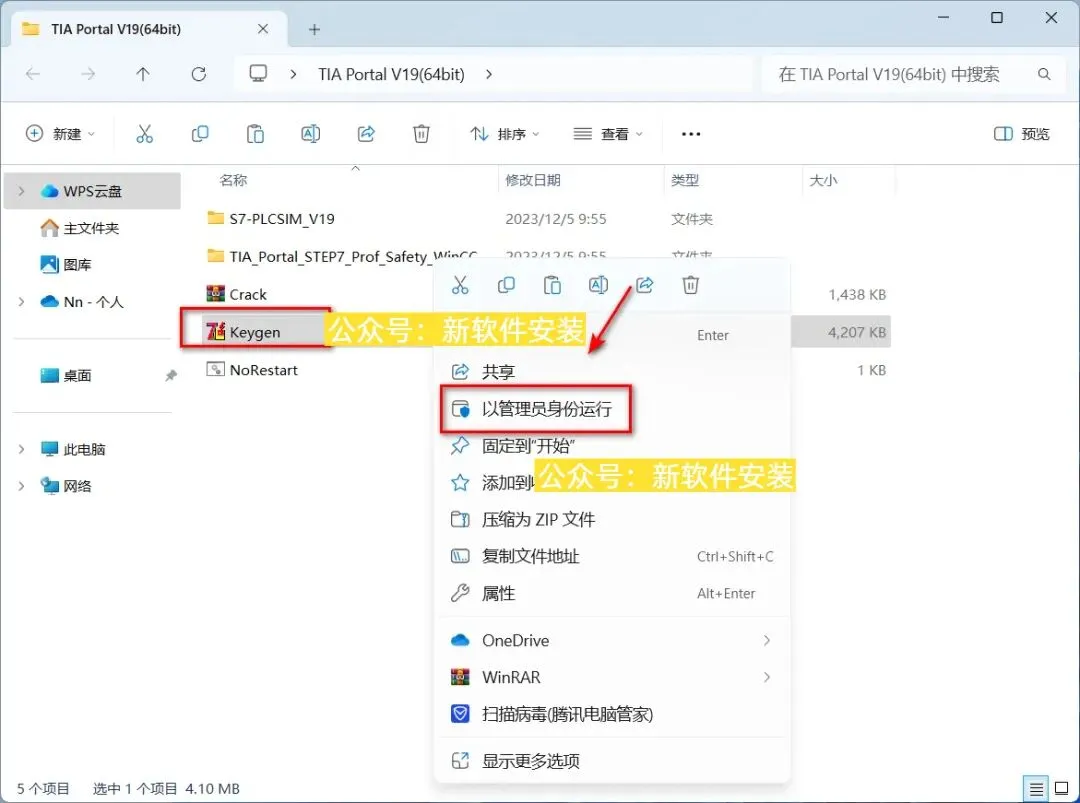This screenshot has height=803, width=1080.
Task: Expand WinRAR submenu arrow
Action: click(767, 677)
